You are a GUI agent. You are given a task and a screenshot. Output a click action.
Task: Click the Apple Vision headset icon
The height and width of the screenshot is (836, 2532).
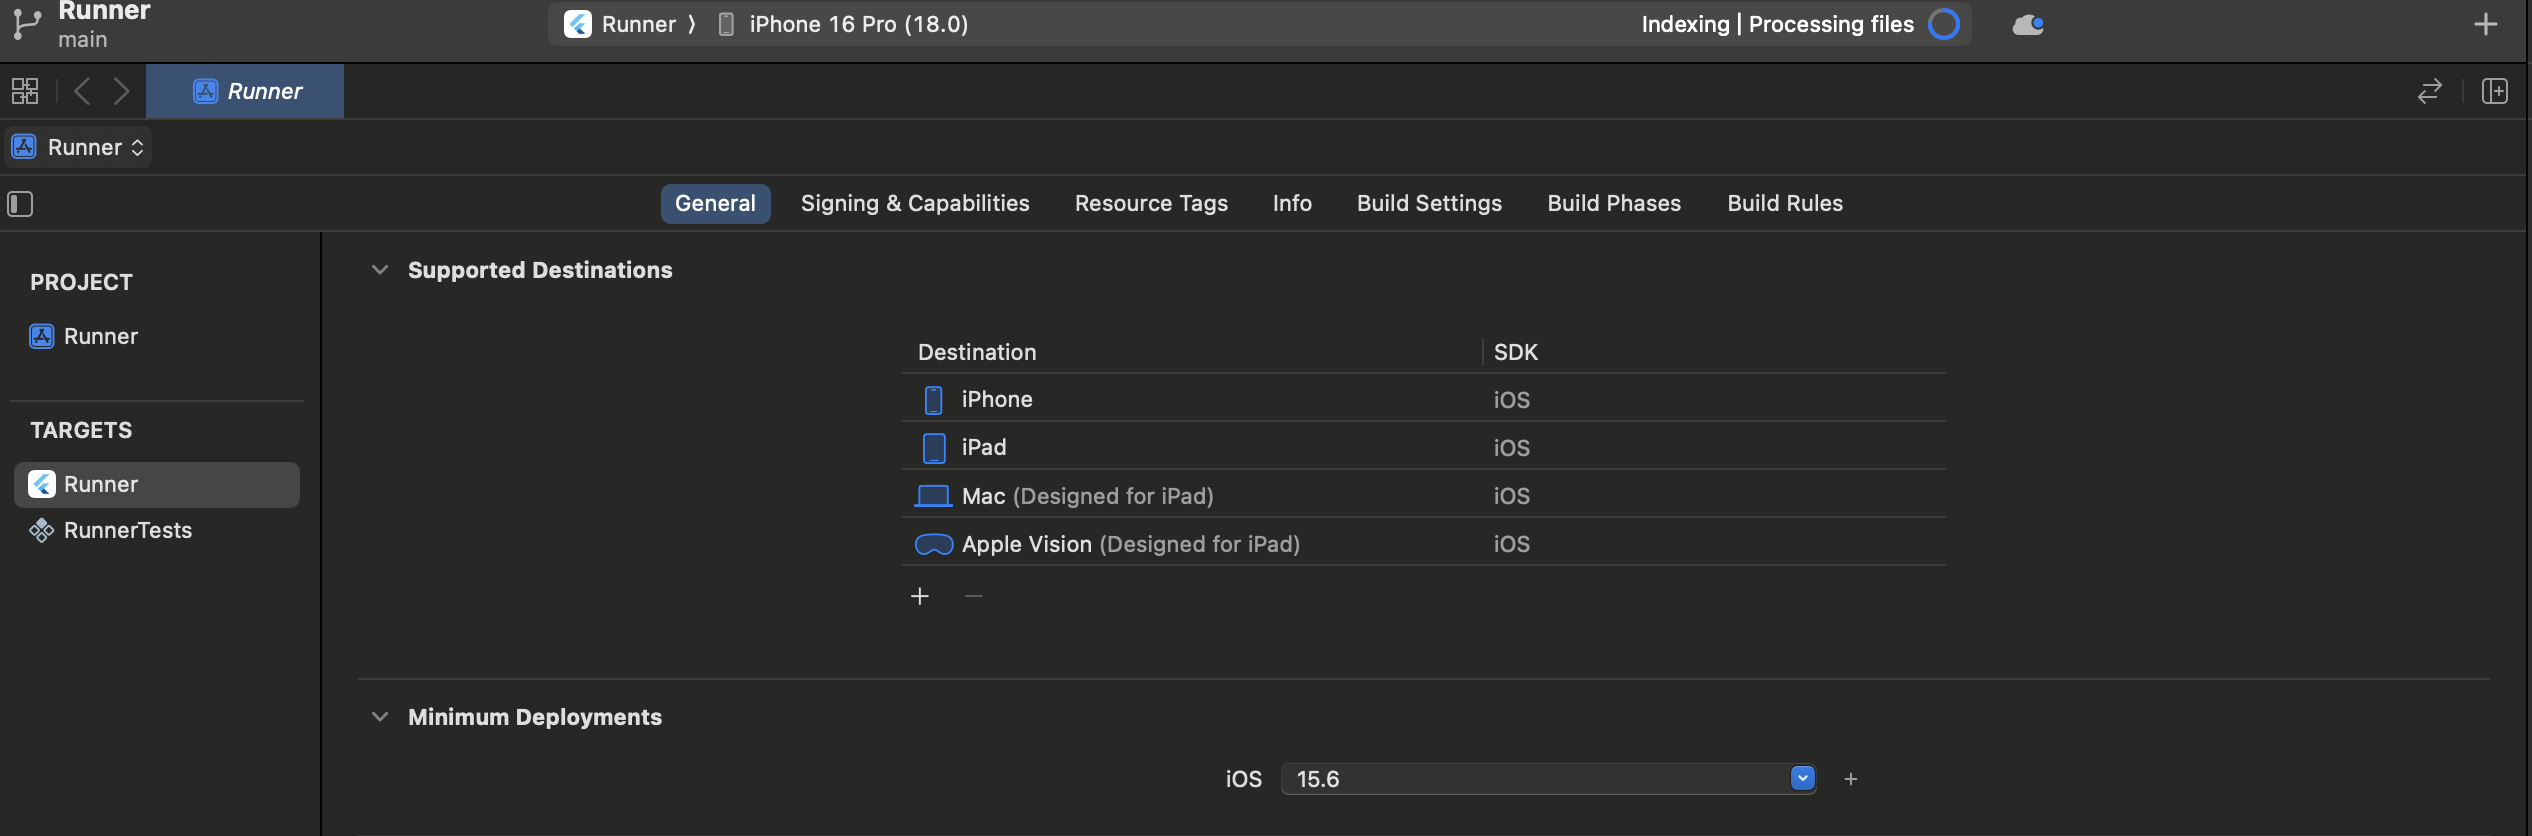(933, 544)
